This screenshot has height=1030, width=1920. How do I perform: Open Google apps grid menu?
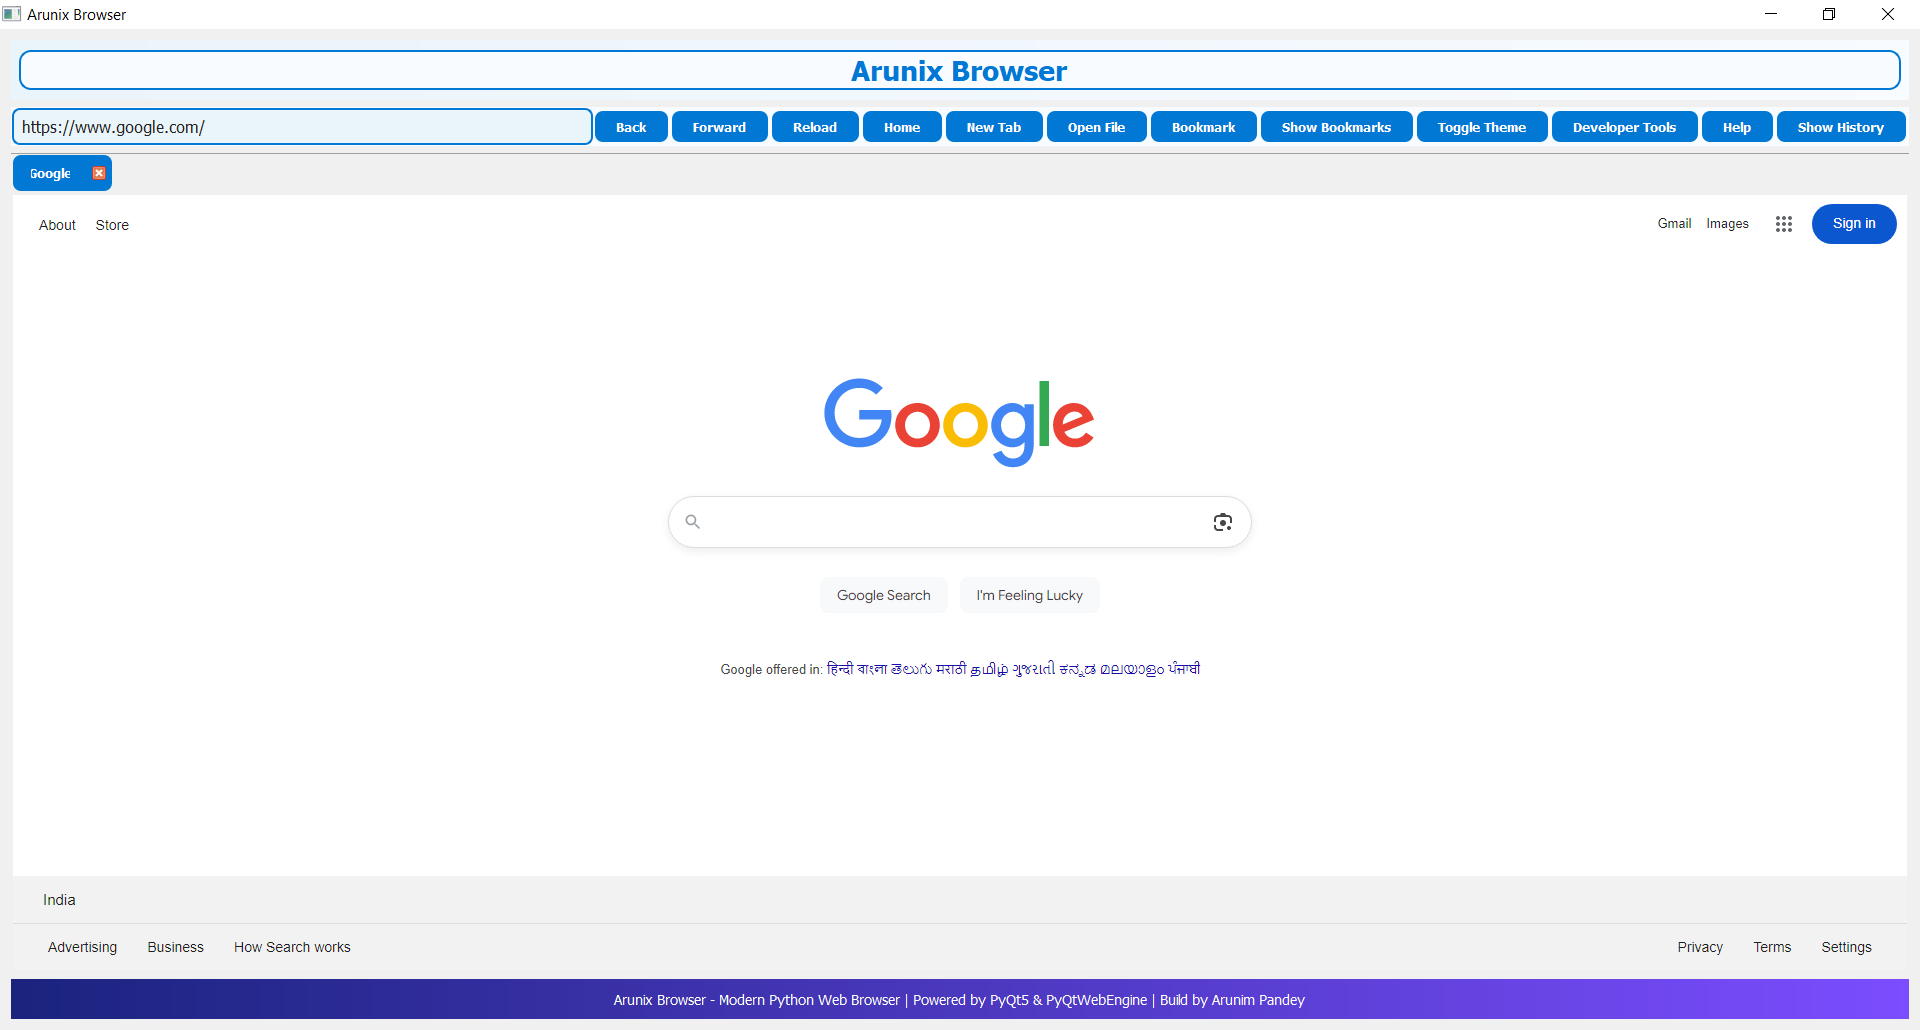tap(1784, 224)
